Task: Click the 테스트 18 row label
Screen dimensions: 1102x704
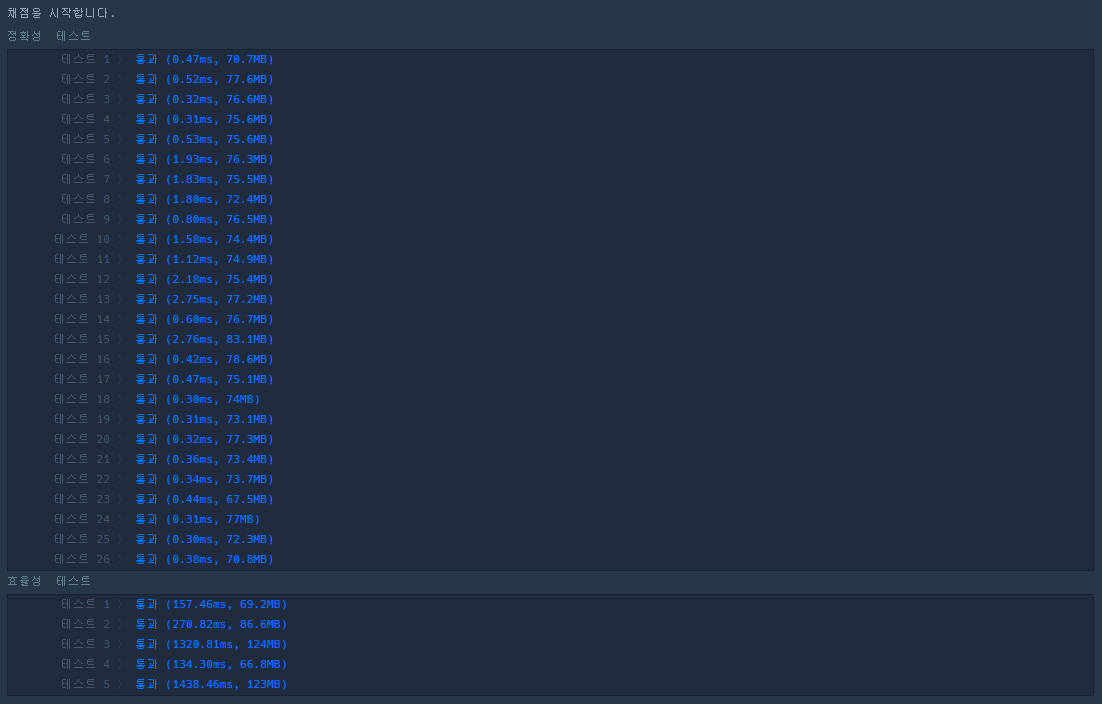Action: click(82, 399)
